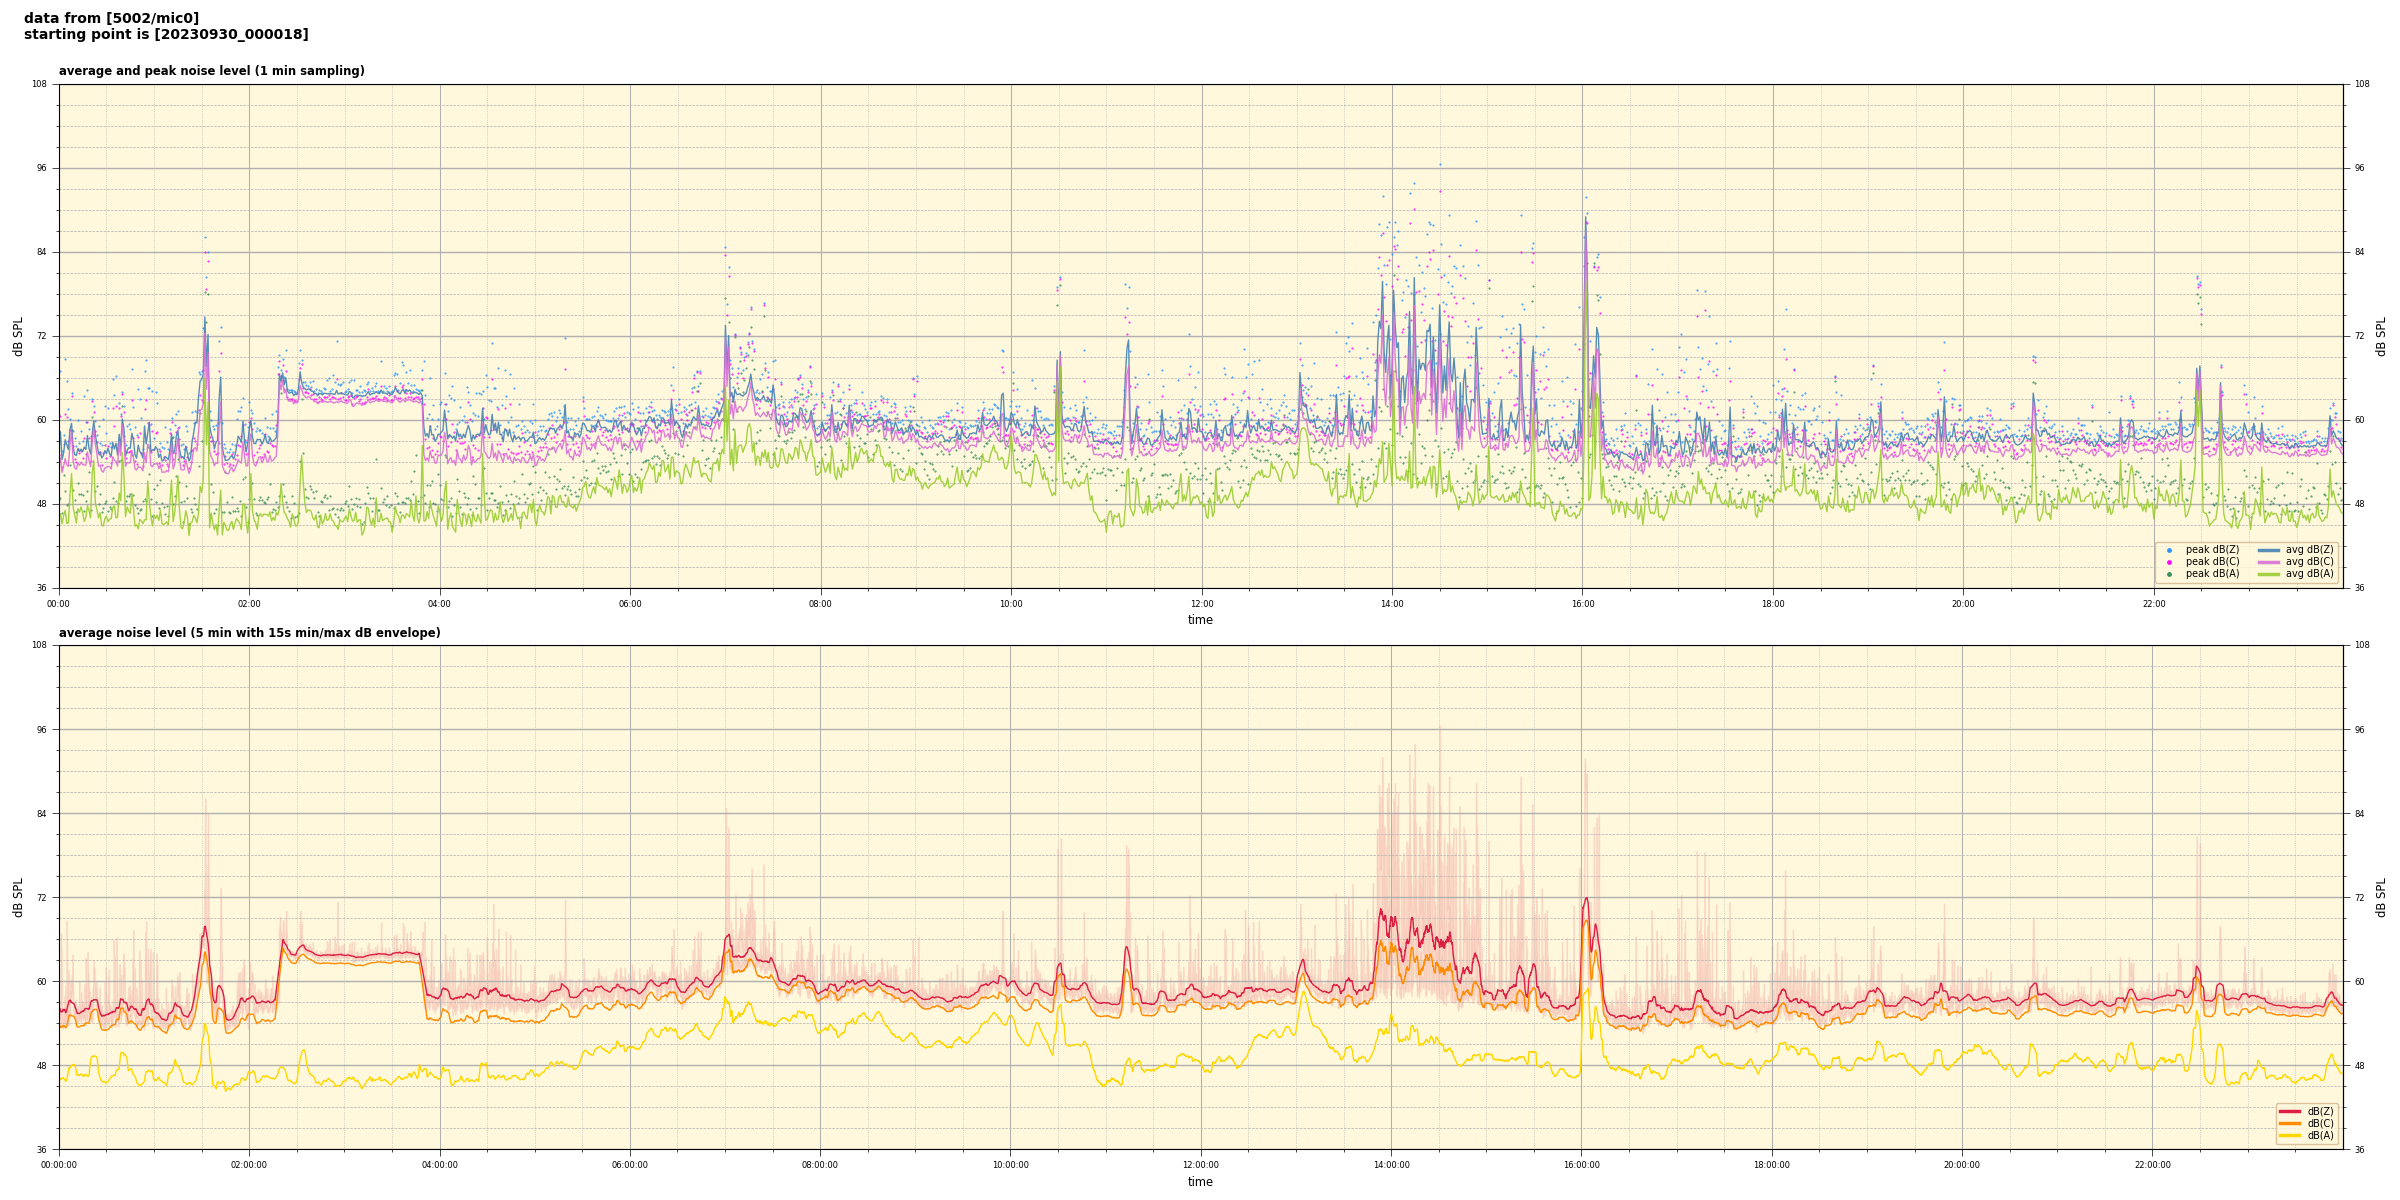Select the avg dB(Z) legend line sample
2400x1200 pixels.
tap(2268, 550)
